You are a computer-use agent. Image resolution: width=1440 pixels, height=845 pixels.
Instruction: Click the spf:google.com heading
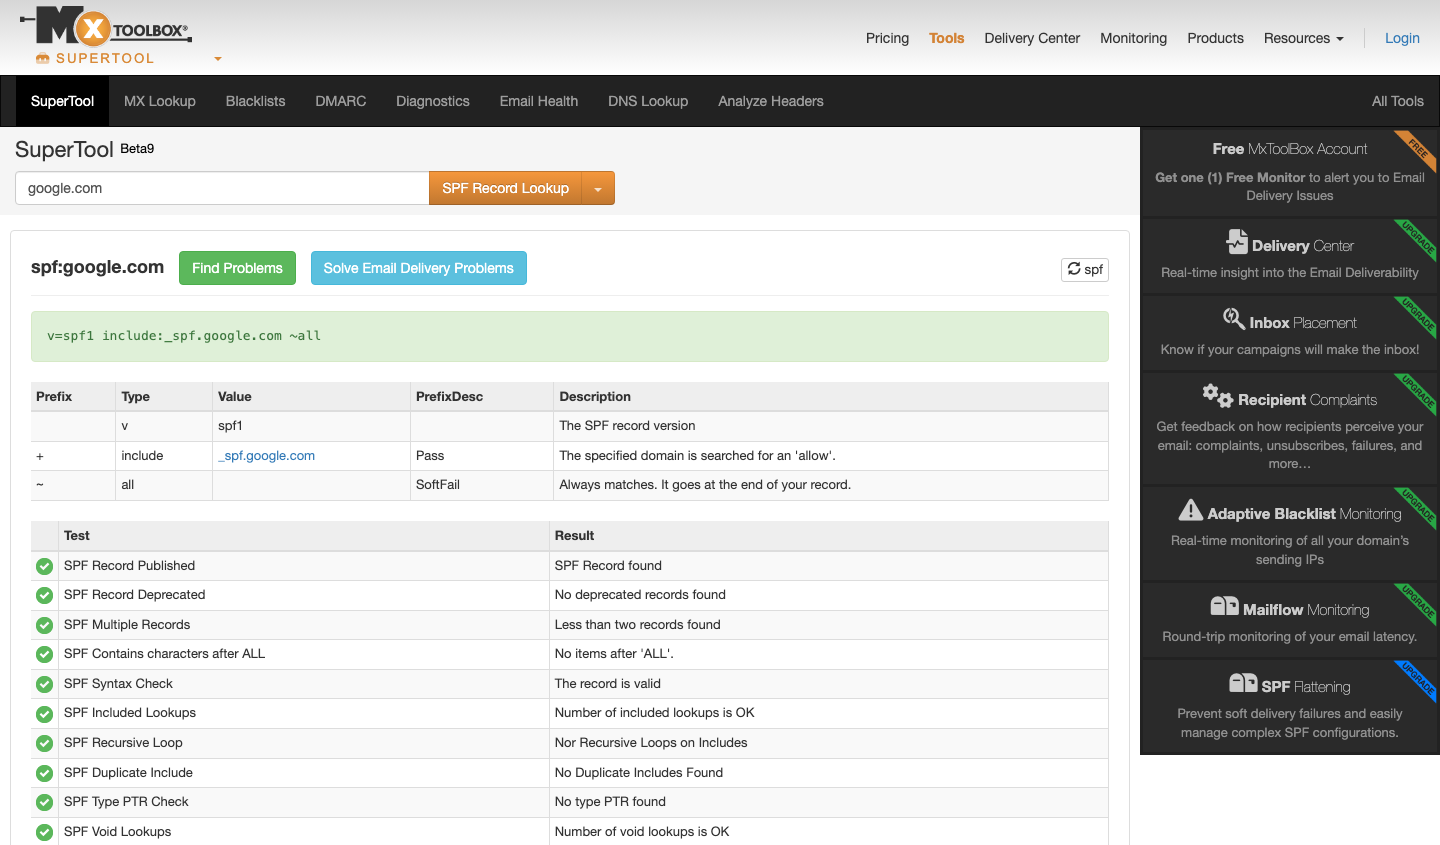pyautogui.click(x=97, y=267)
